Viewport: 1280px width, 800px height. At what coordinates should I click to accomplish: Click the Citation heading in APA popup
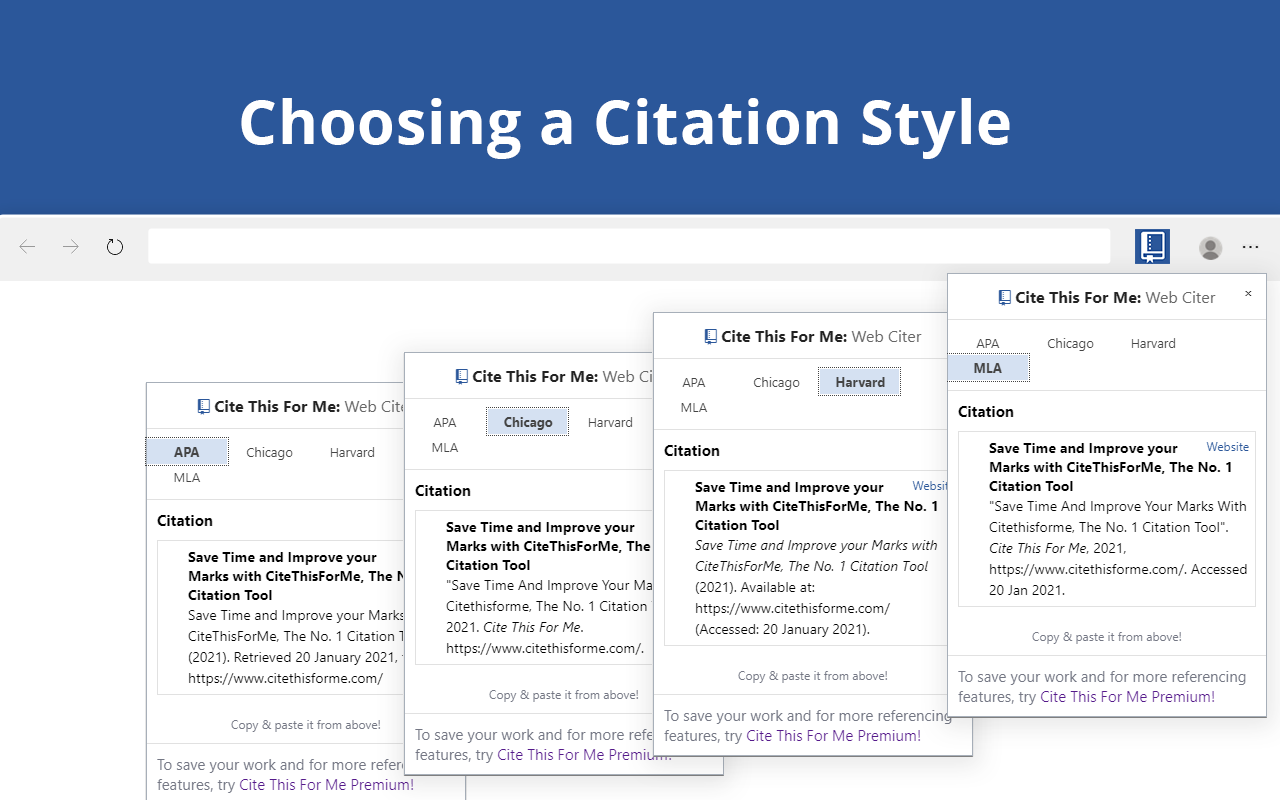pos(185,520)
